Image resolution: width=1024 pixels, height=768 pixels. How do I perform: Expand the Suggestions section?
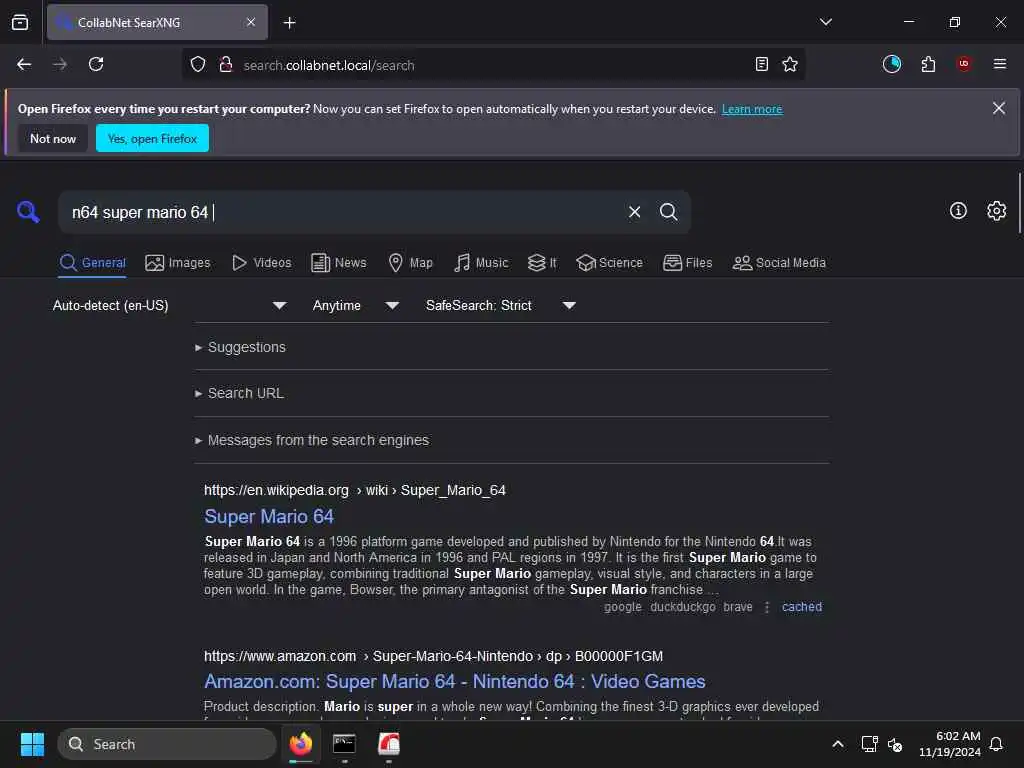pos(240,347)
